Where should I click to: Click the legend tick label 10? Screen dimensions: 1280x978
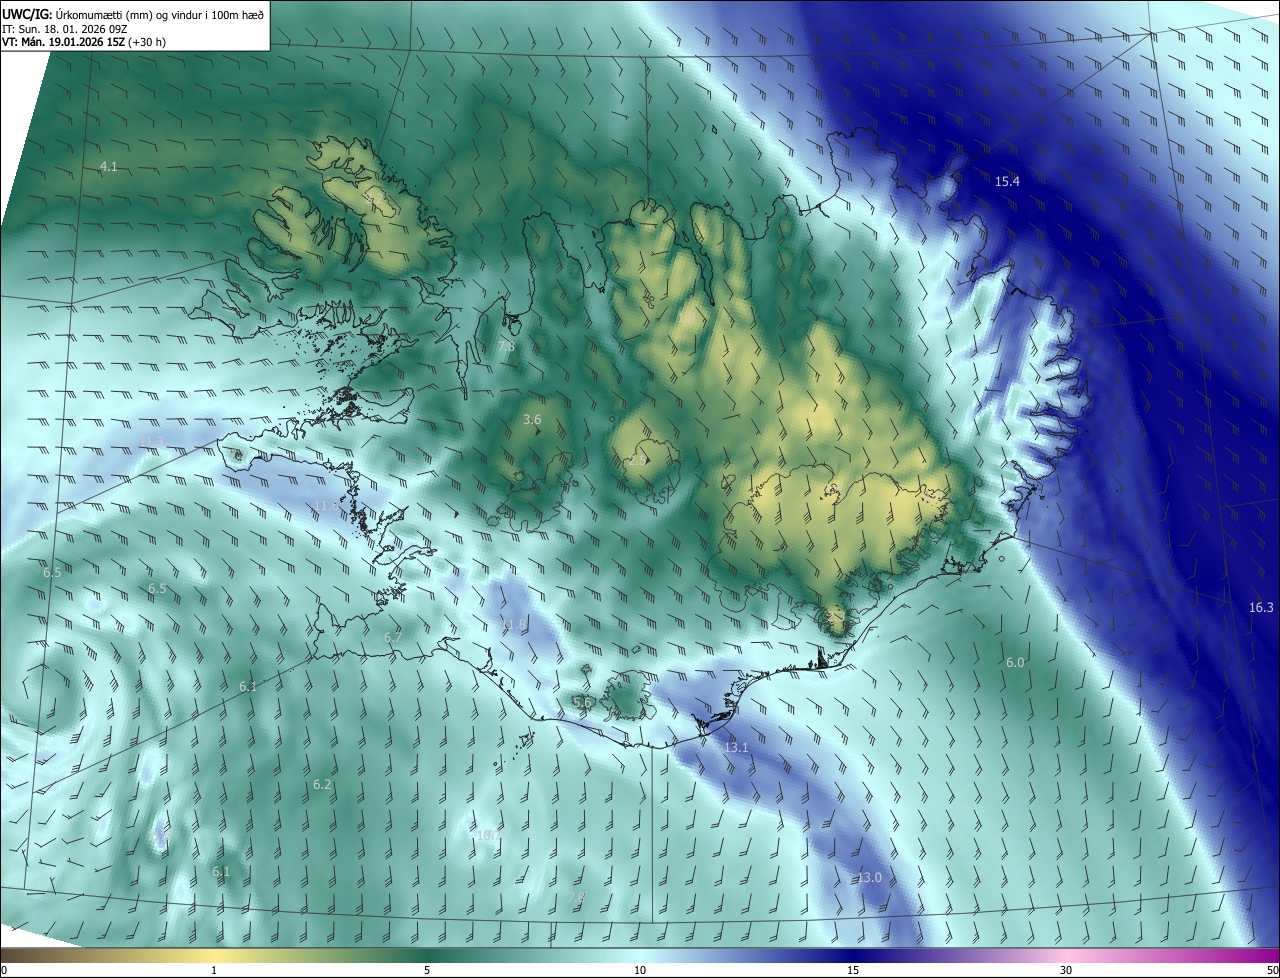(x=640, y=970)
